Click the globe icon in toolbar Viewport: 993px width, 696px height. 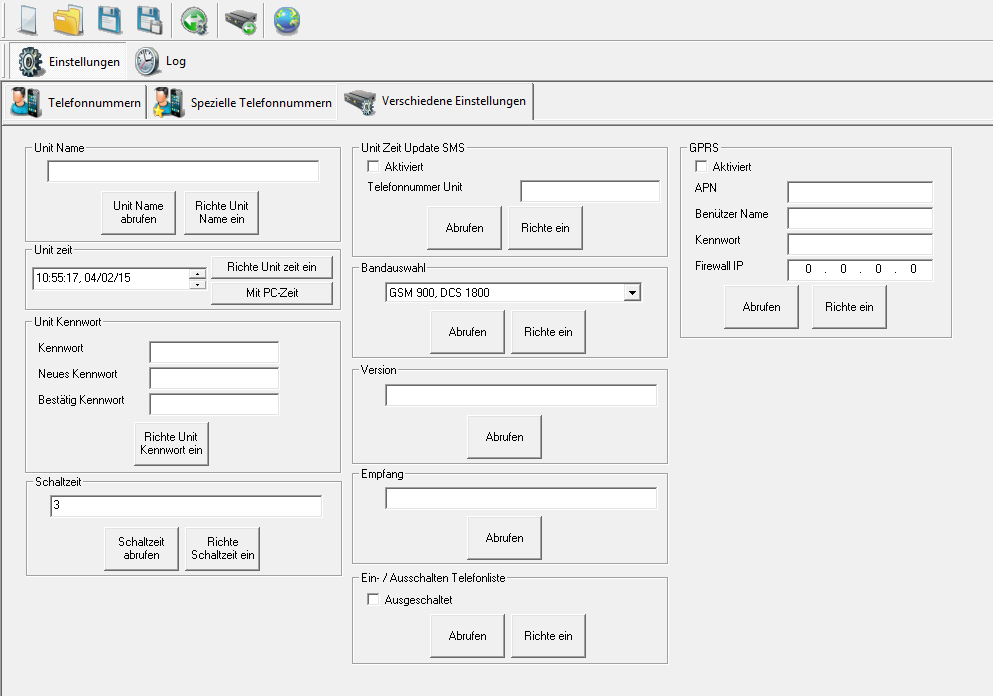point(287,20)
